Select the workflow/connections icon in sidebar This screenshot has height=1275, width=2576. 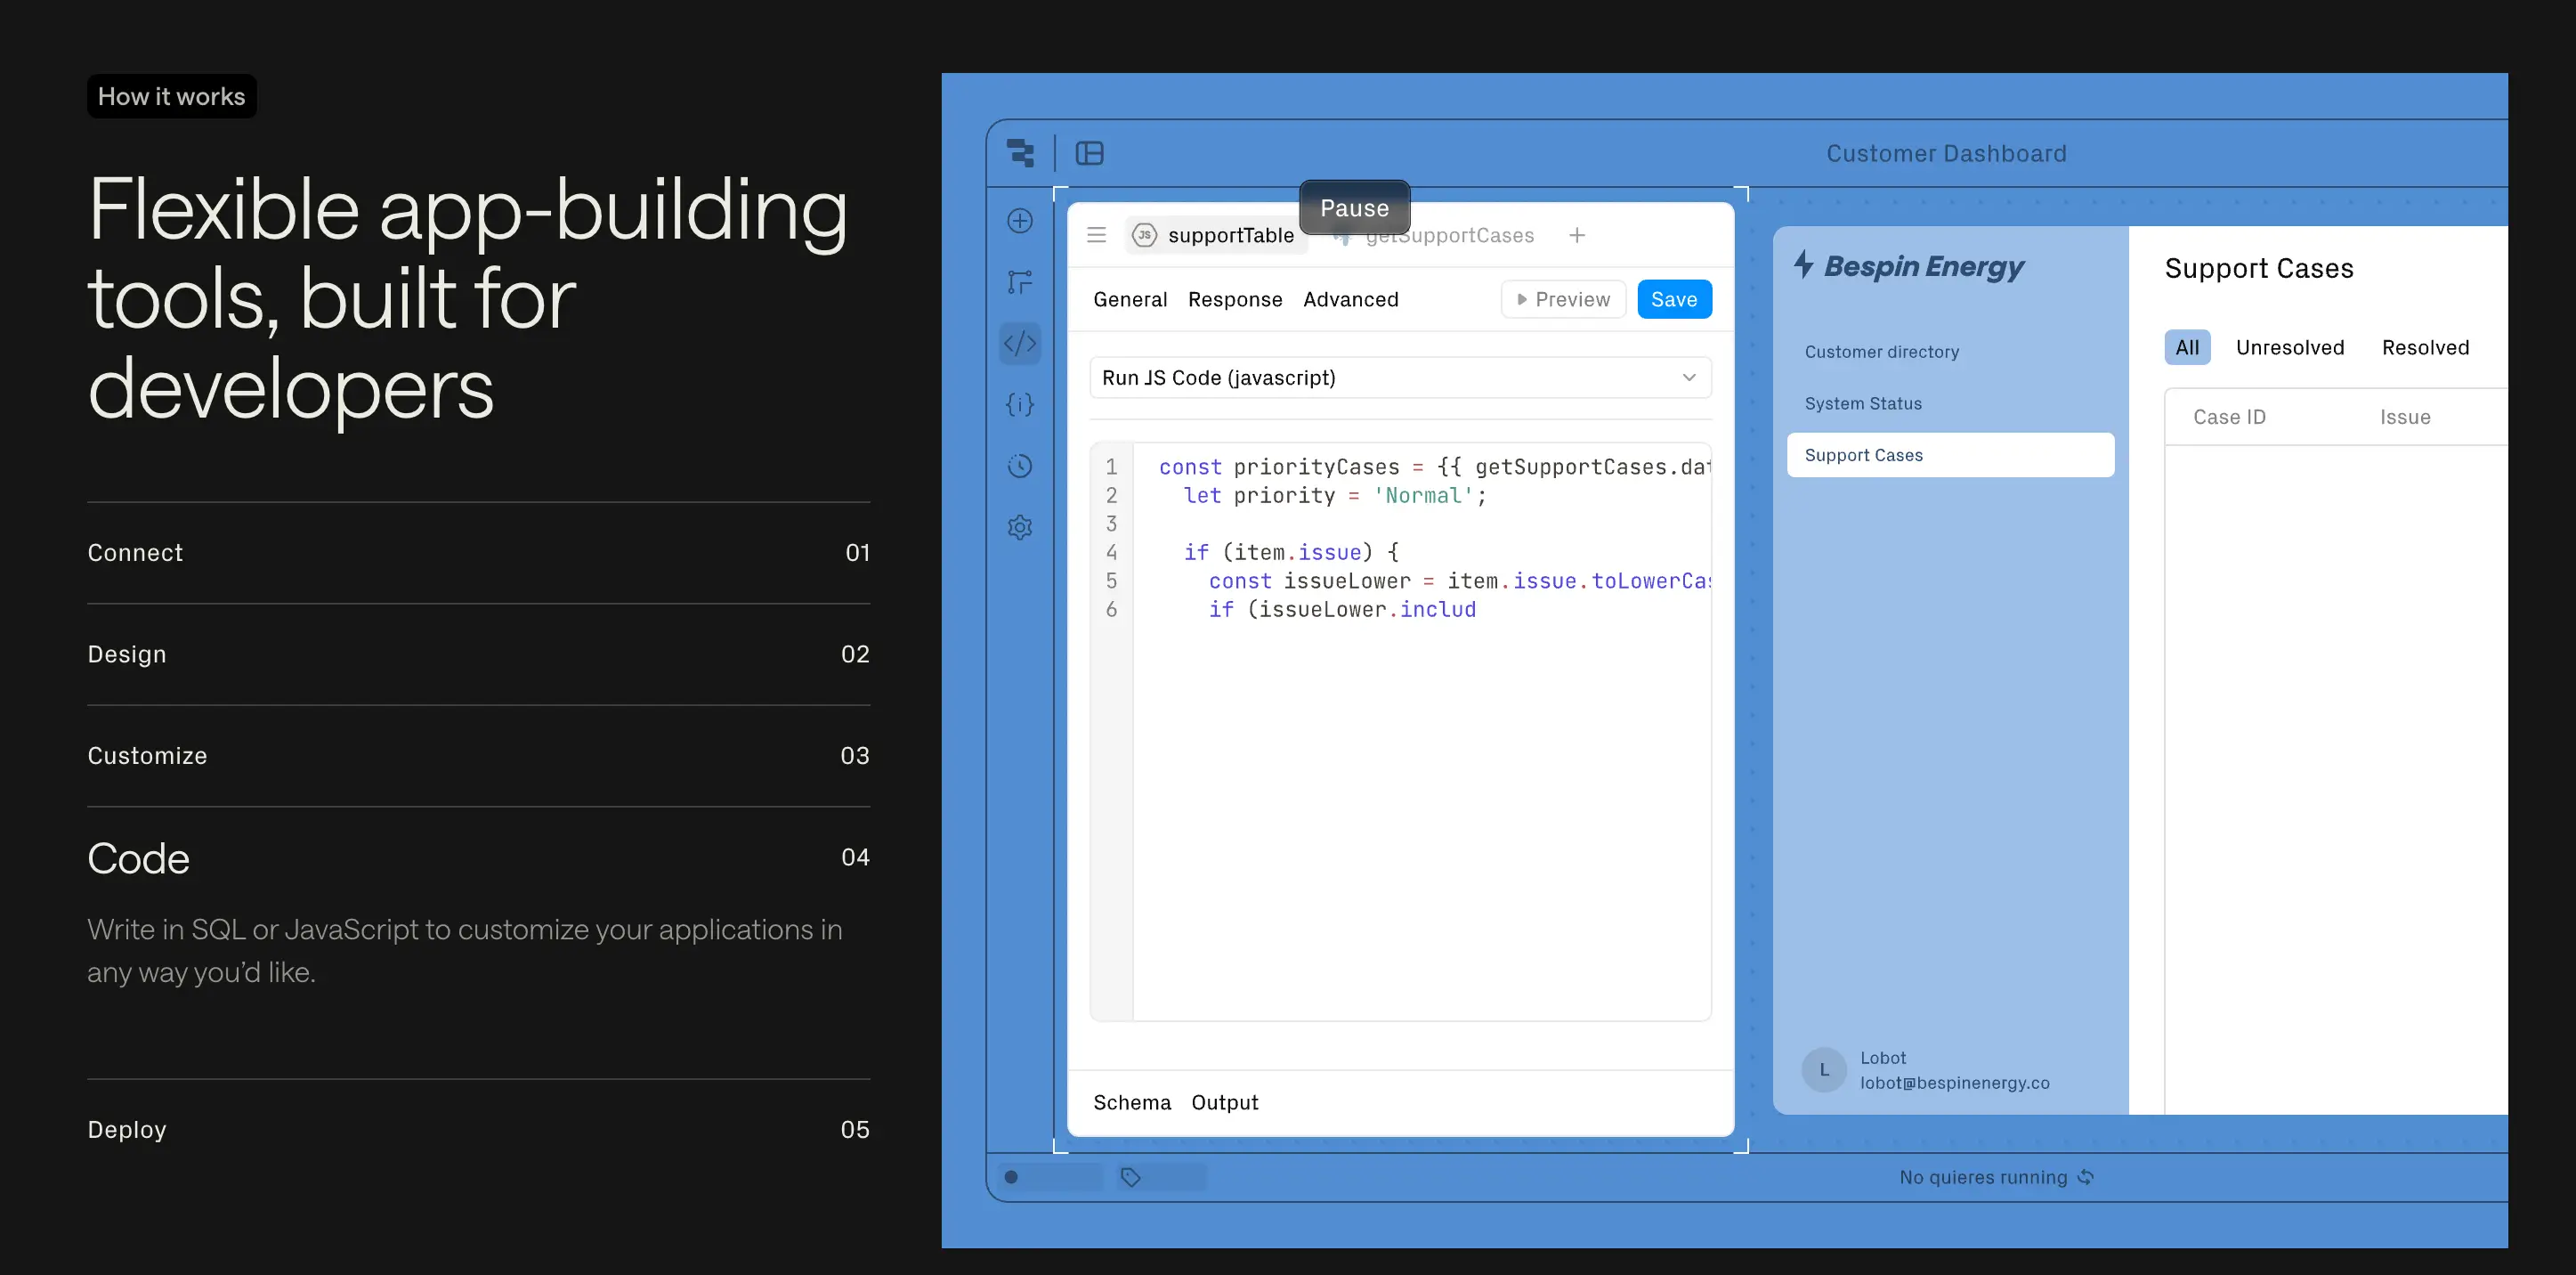(1019, 282)
